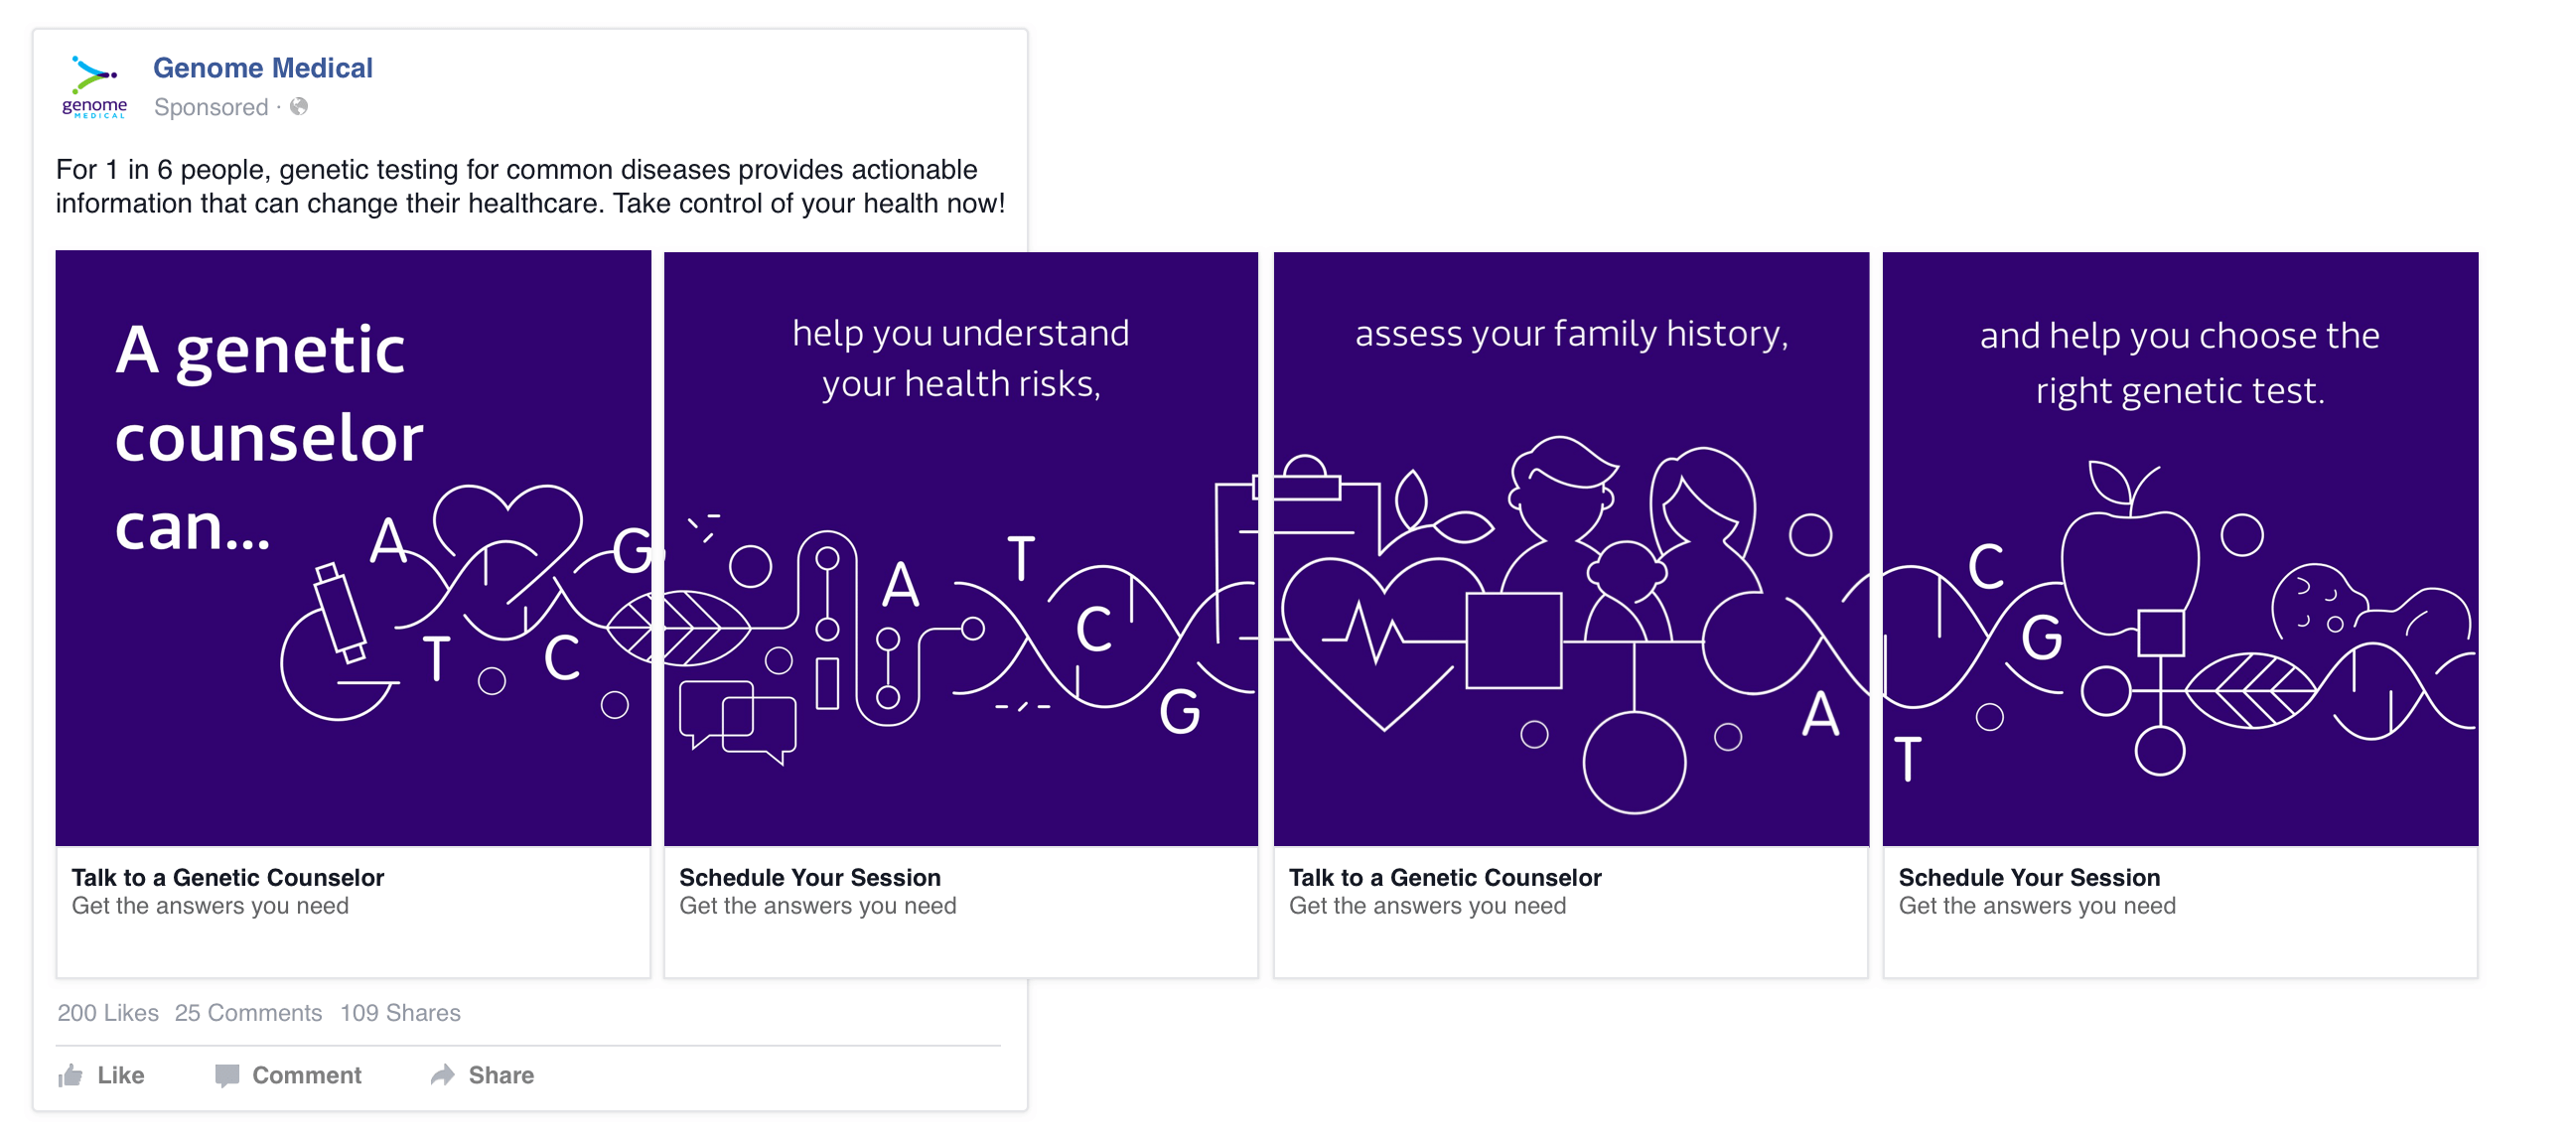The width and height of the screenshot is (2576, 1140).
Task: Open the 'choose the right genetic test' image
Action: pyautogui.click(x=2180, y=548)
